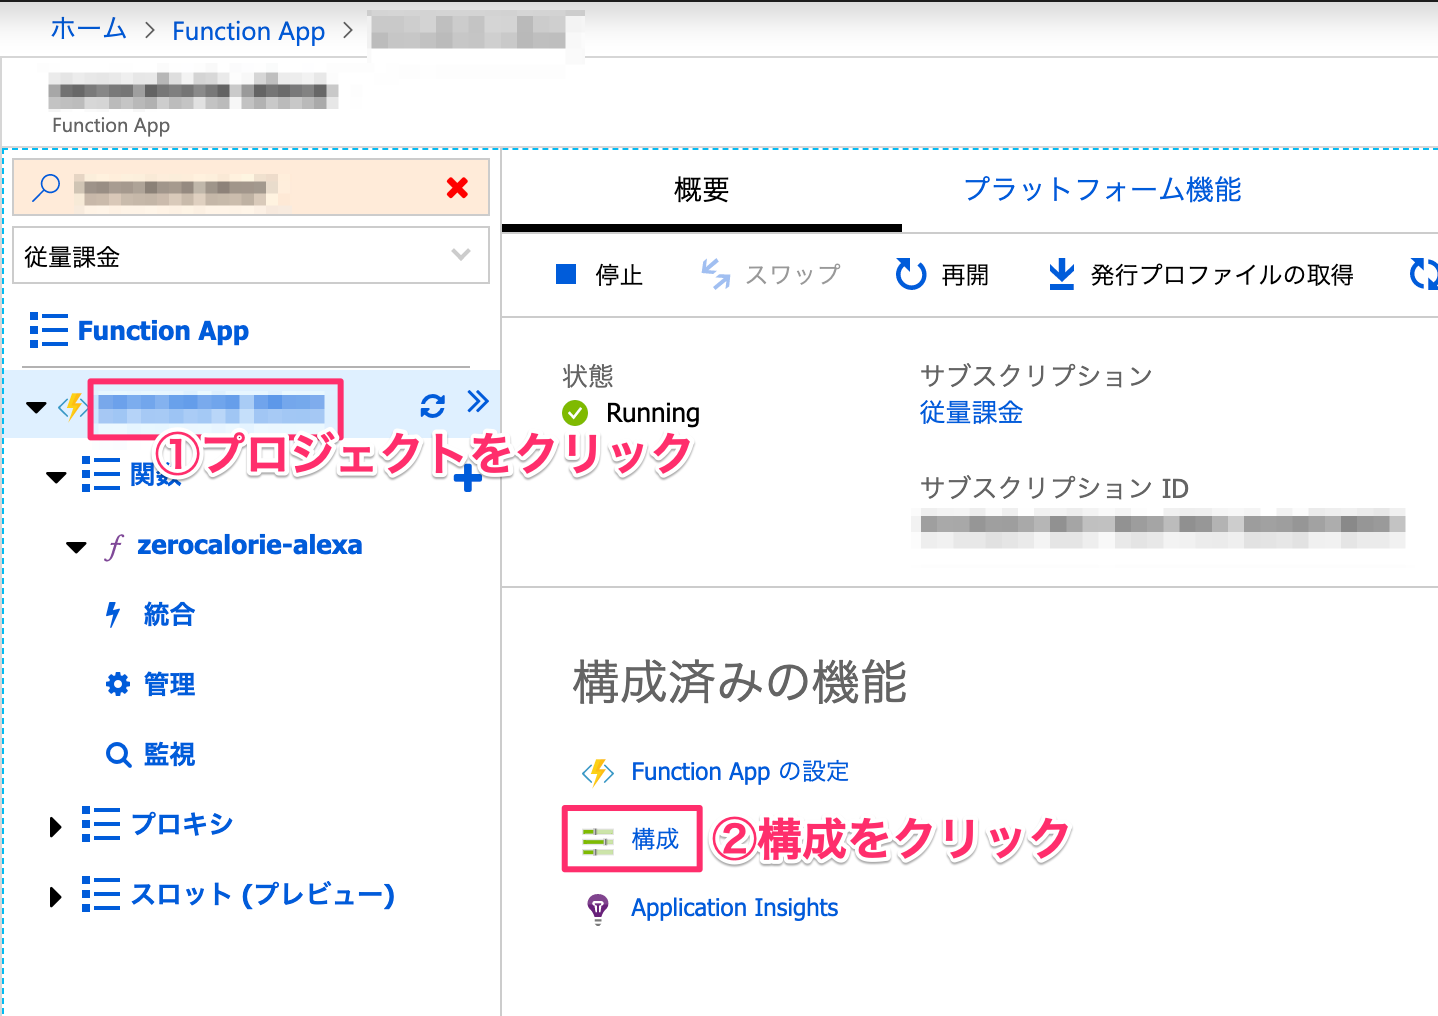Image resolution: width=1438 pixels, height=1016 pixels.
Task: Select 管理 under zerocalorie-alexa
Action: click(169, 684)
